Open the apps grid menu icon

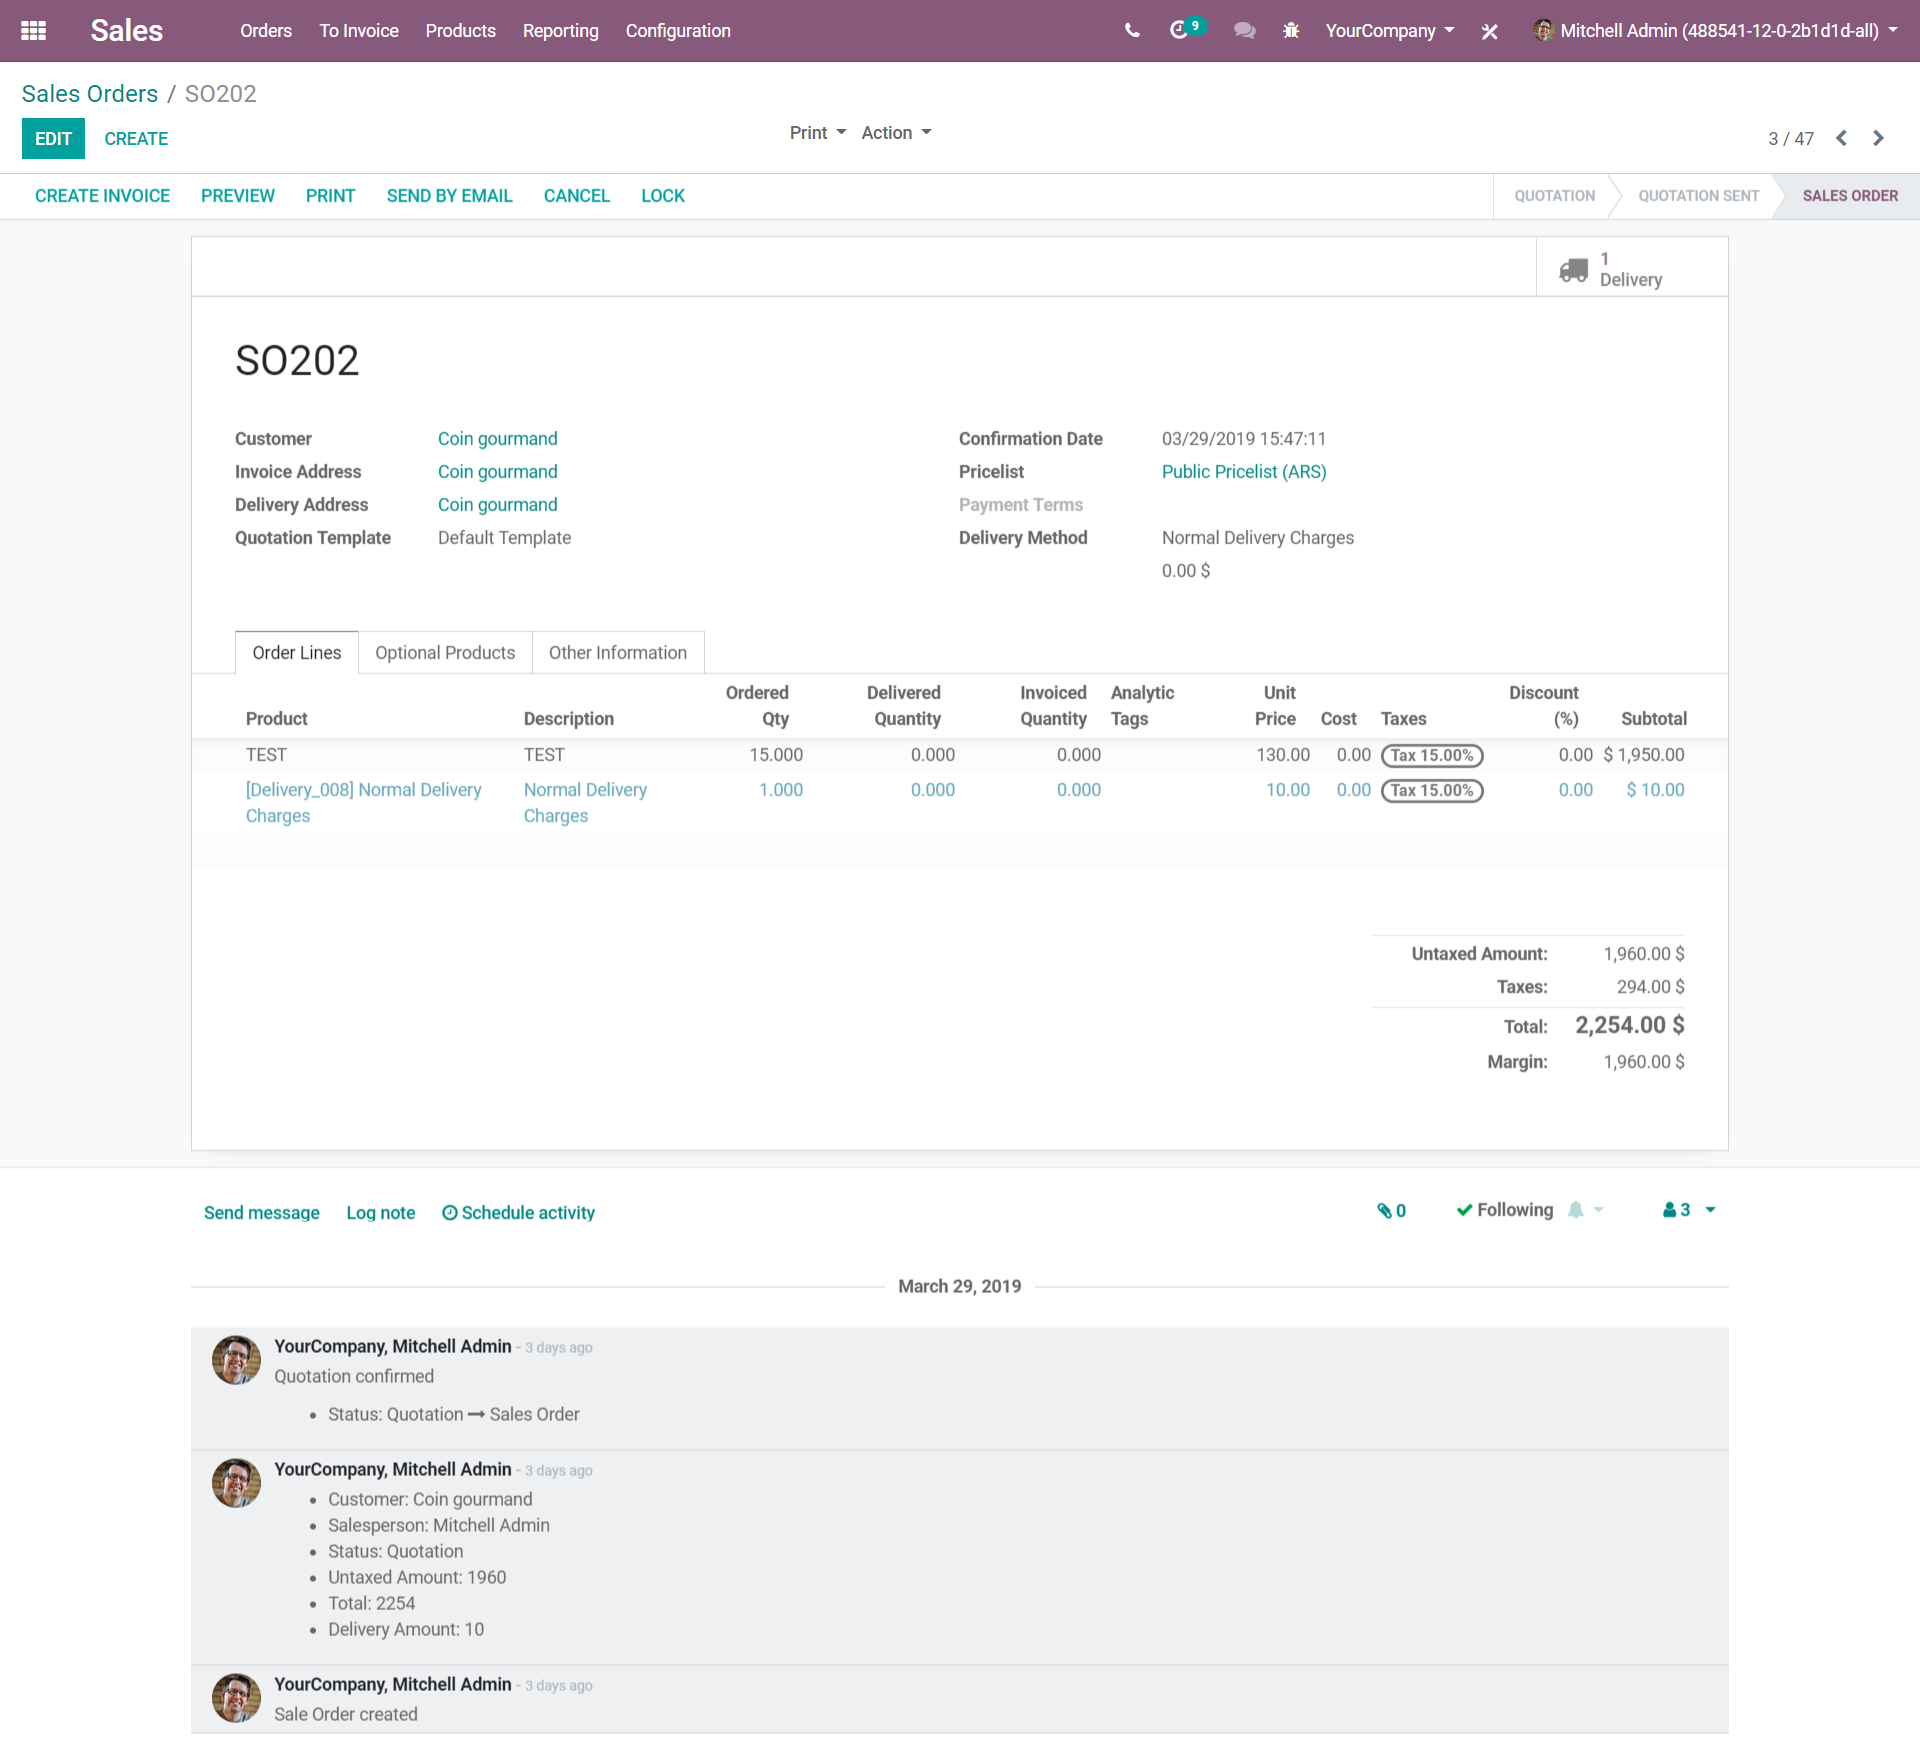click(33, 31)
